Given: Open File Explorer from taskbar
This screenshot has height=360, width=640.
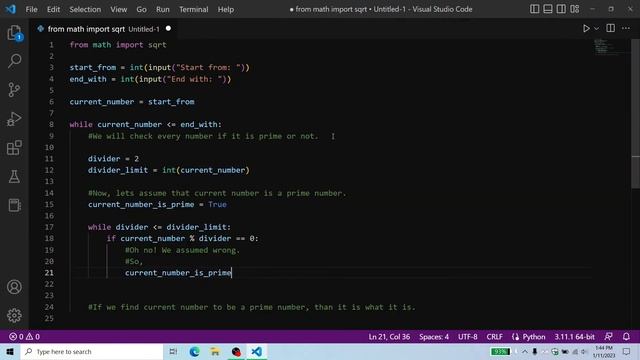Looking at the screenshot, I should 215,351.
